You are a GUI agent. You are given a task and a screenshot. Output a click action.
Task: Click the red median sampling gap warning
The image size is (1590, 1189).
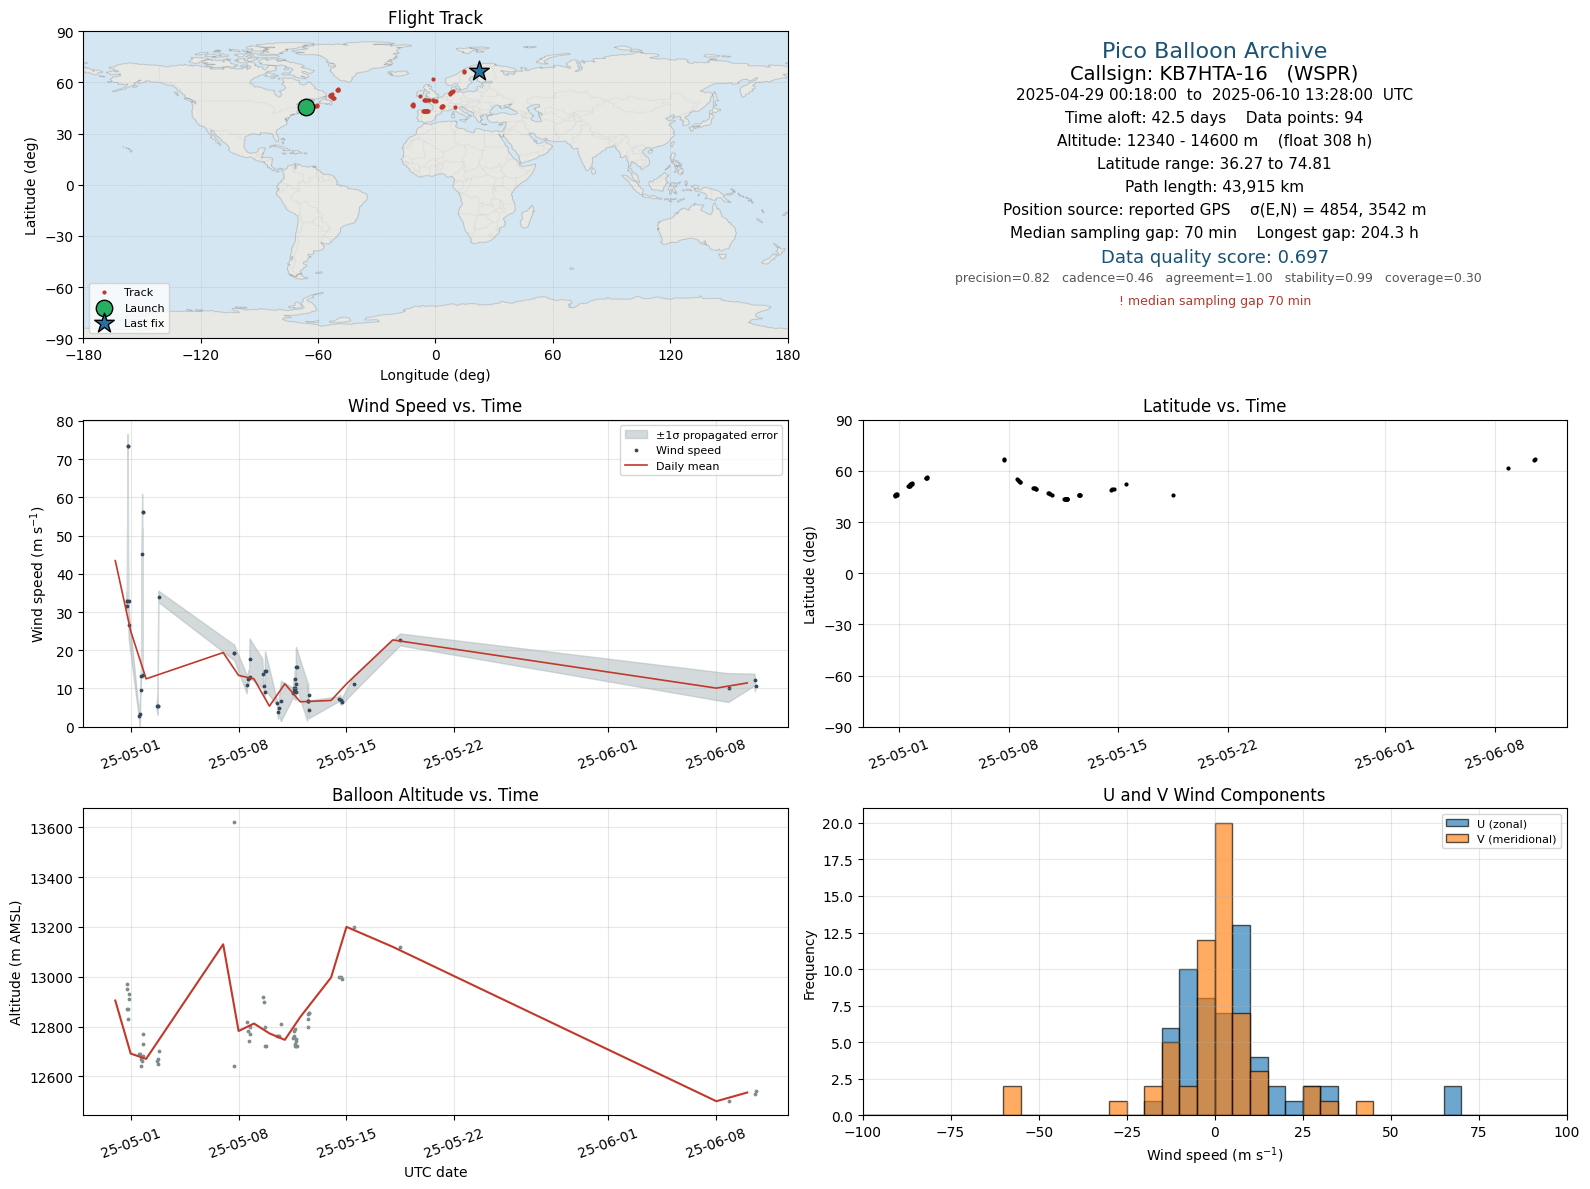pos(1214,301)
